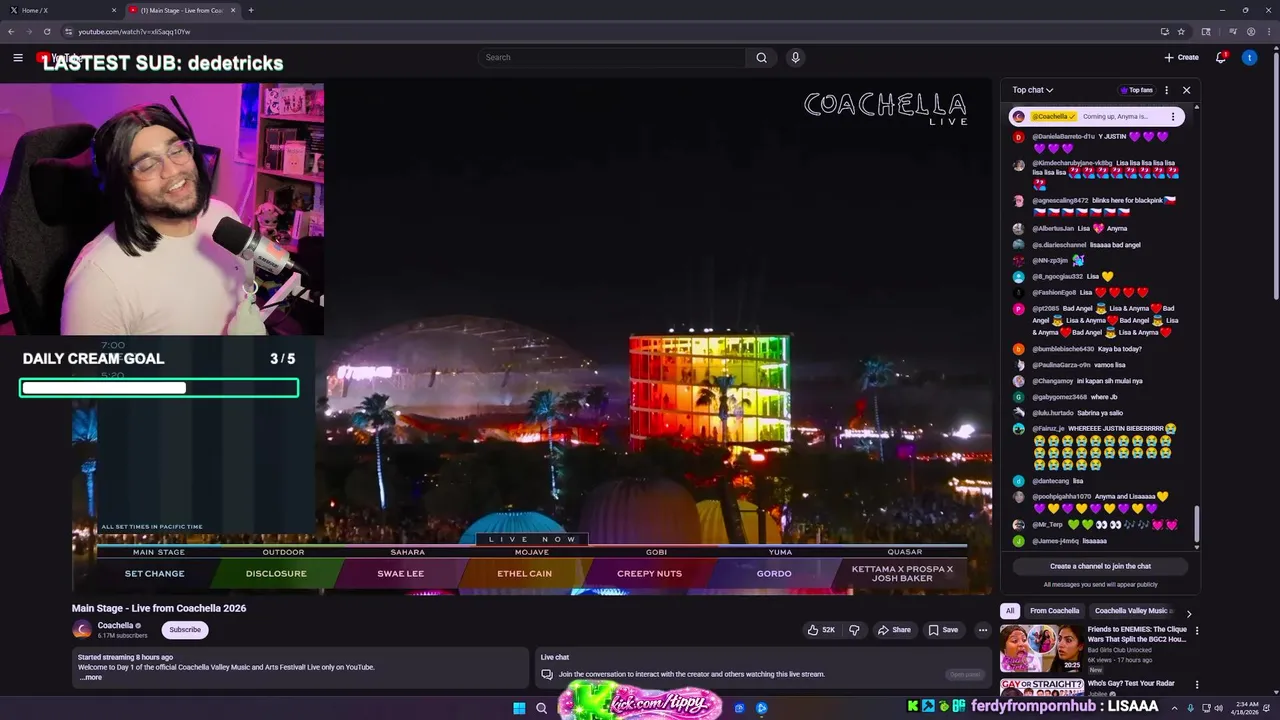Click the ETHEL CAIN Mojave stage label
The height and width of the screenshot is (720, 1280).
(x=525, y=574)
